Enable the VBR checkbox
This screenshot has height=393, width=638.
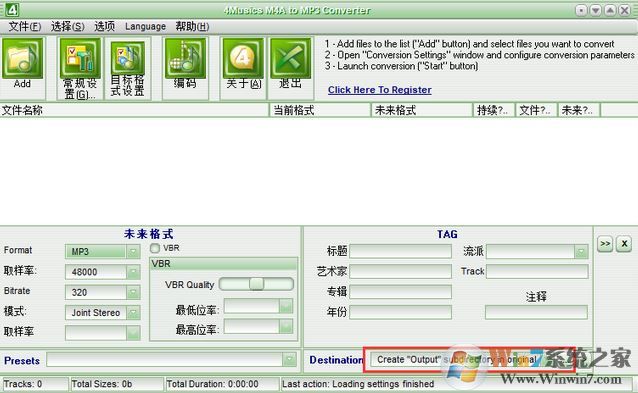pos(155,248)
